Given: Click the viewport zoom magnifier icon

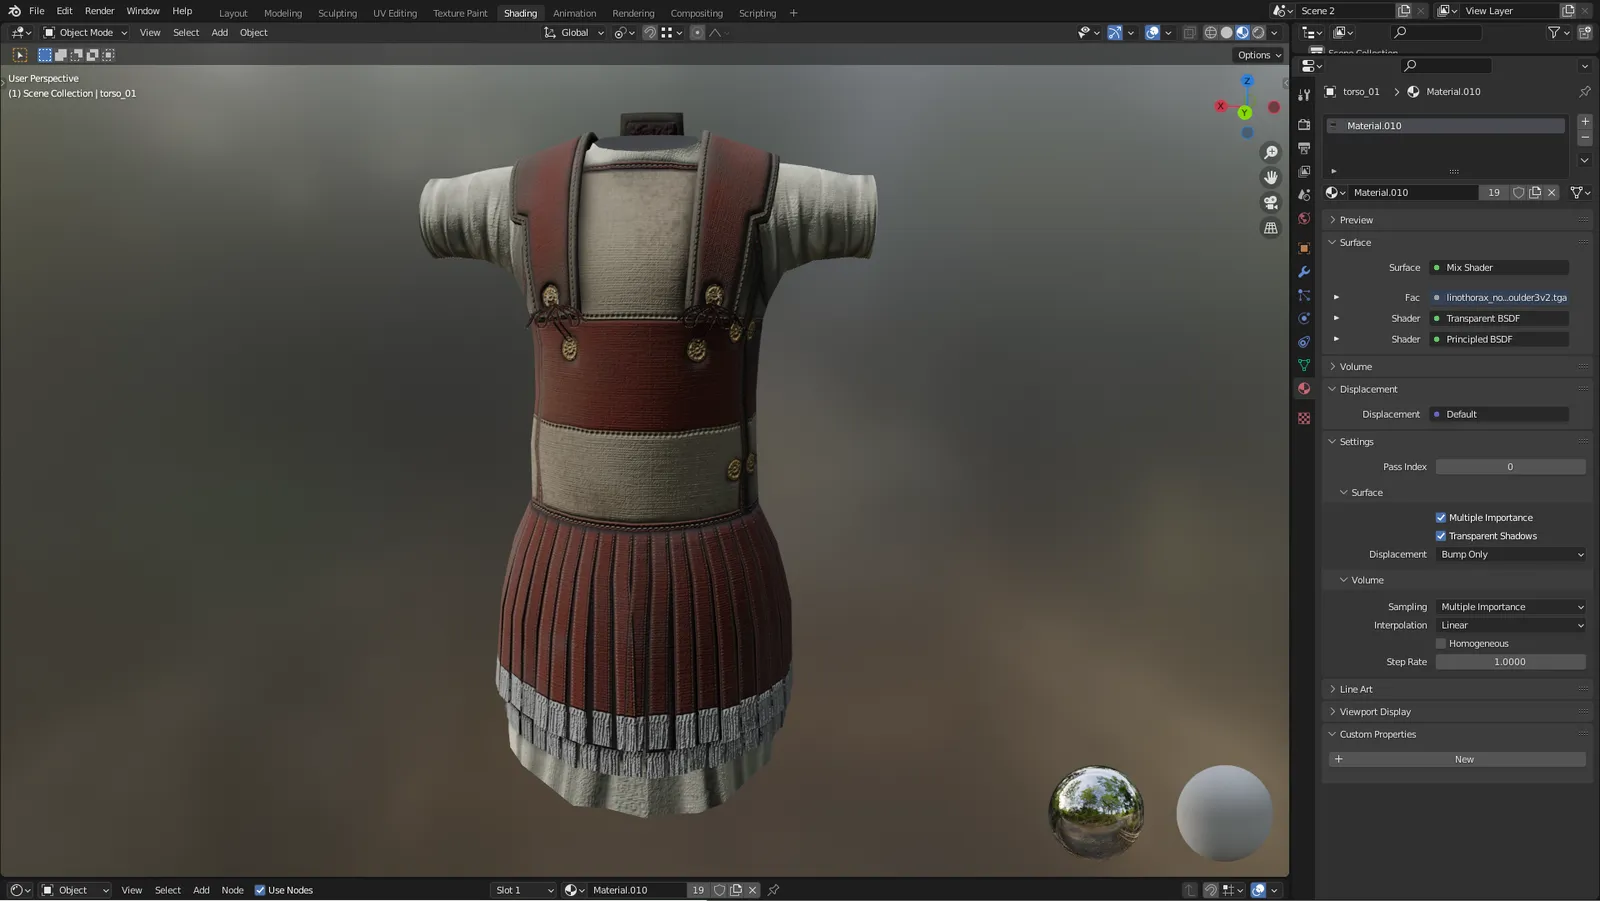Looking at the screenshot, I should (x=1271, y=153).
